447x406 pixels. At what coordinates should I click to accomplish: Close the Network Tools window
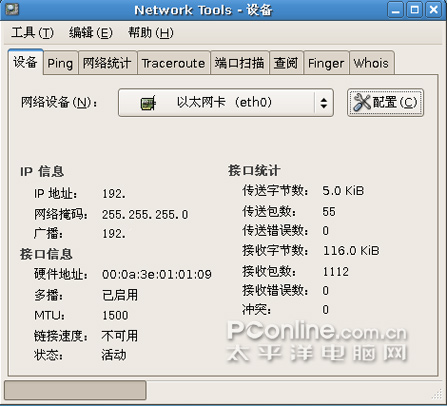coord(434,10)
